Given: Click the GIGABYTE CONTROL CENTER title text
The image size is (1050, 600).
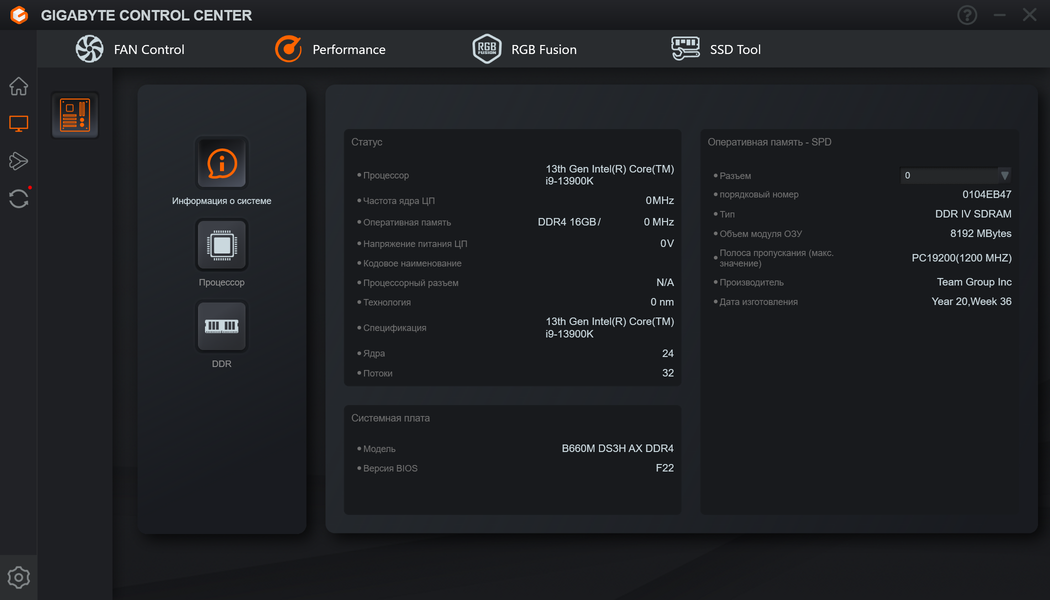Looking at the screenshot, I should point(147,15).
